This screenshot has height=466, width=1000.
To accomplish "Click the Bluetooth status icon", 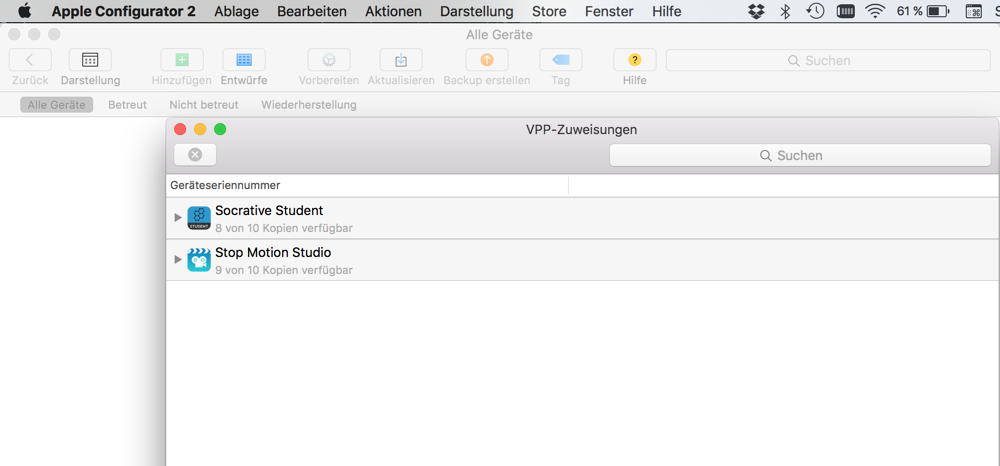I will tap(786, 11).
